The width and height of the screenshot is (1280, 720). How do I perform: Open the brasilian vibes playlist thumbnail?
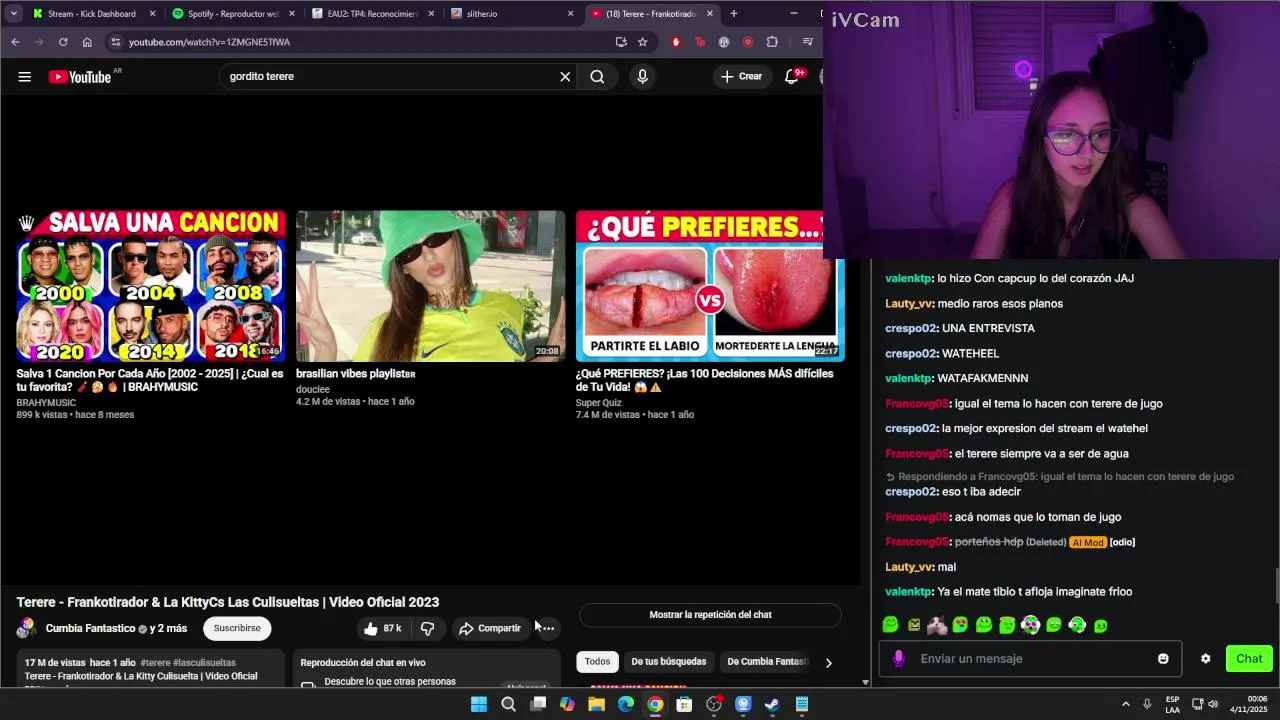pyautogui.click(x=430, y=285)
